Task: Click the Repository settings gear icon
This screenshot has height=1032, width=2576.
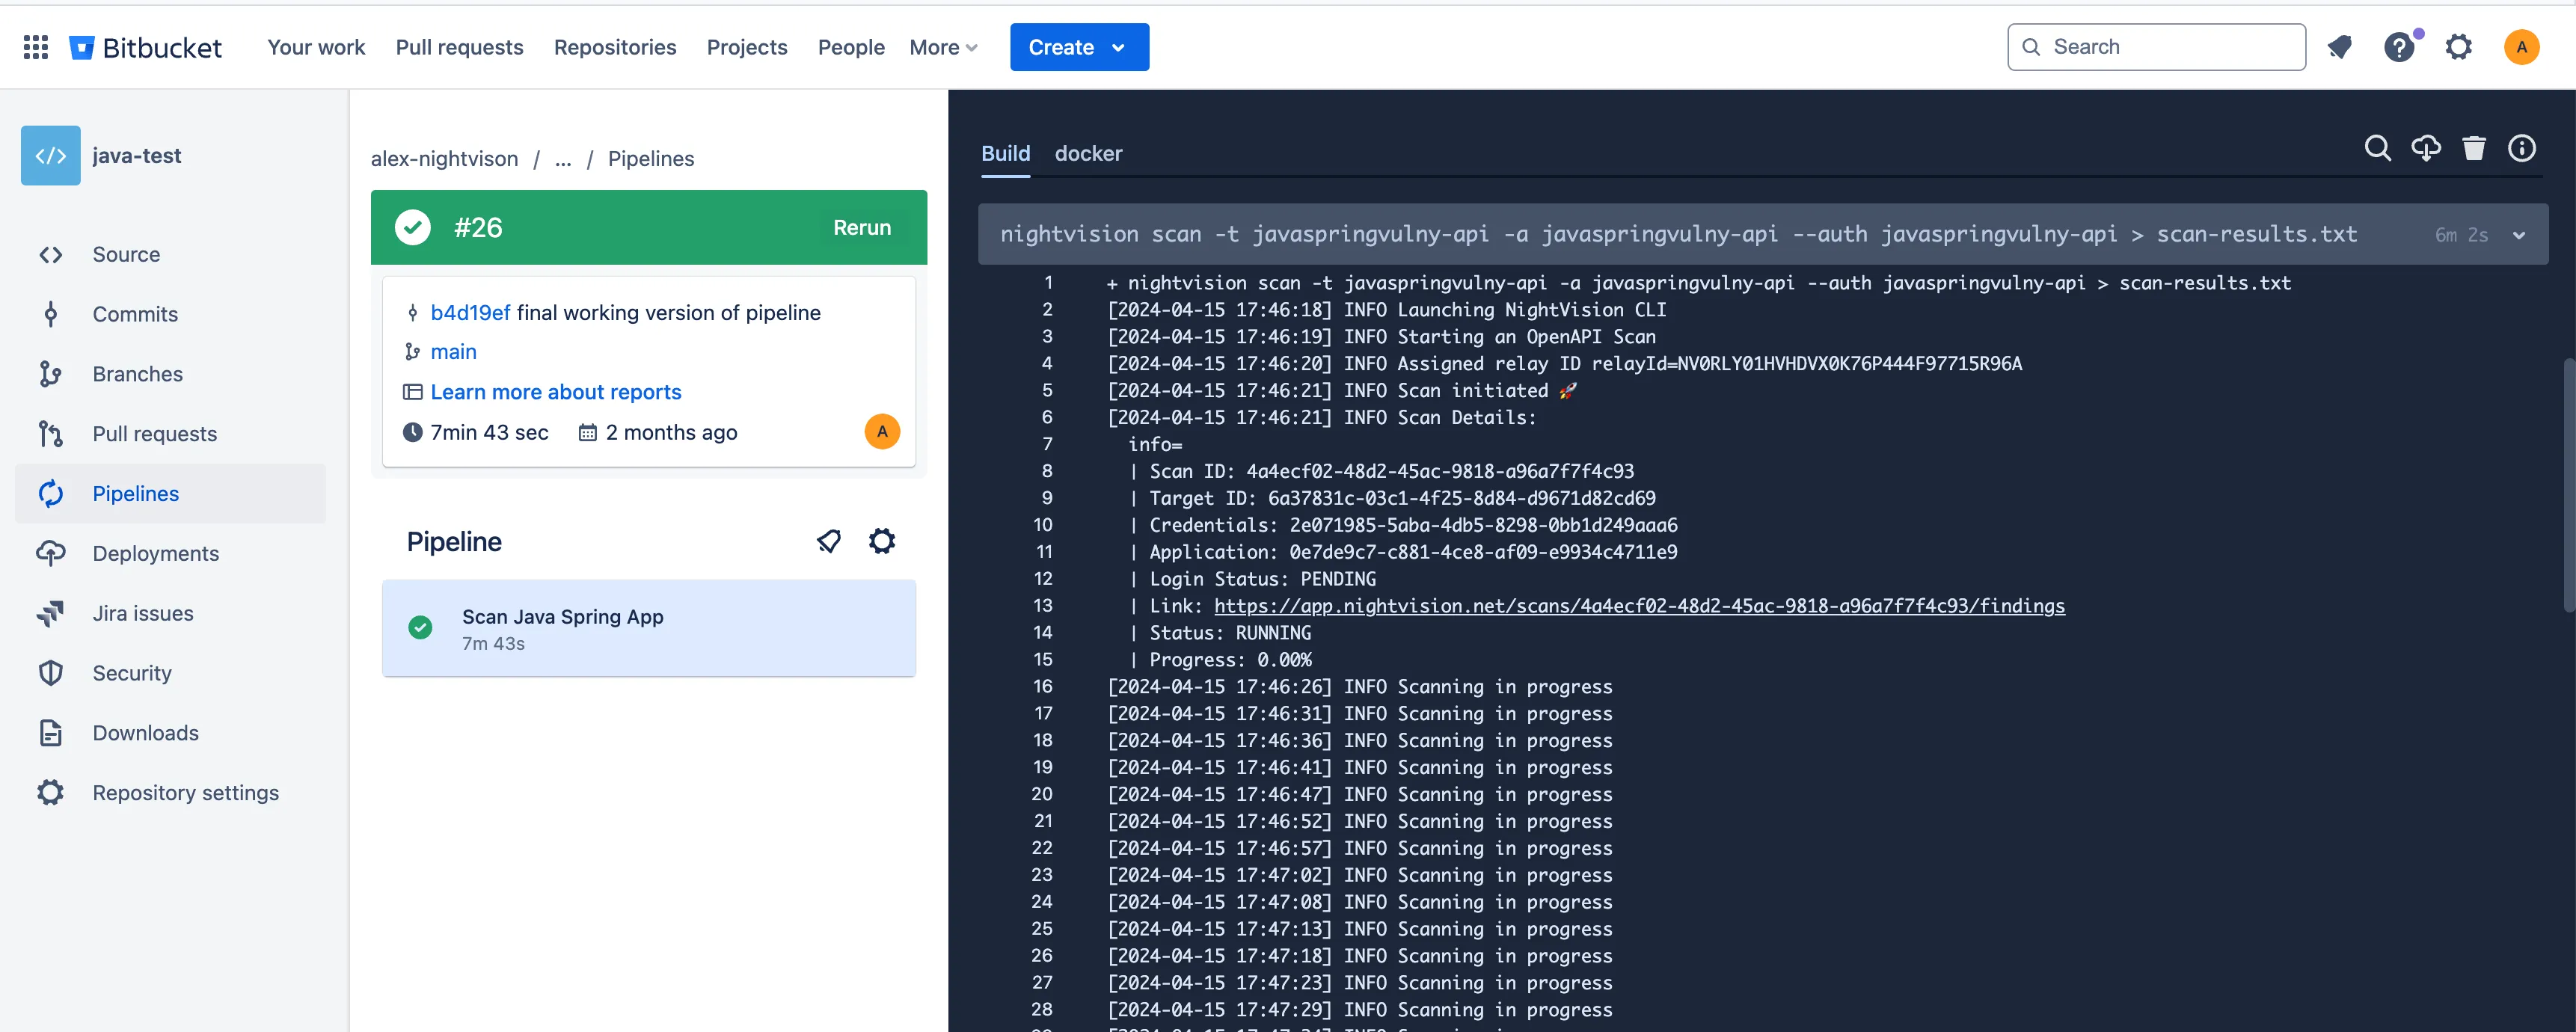Action: click(51, 793)
